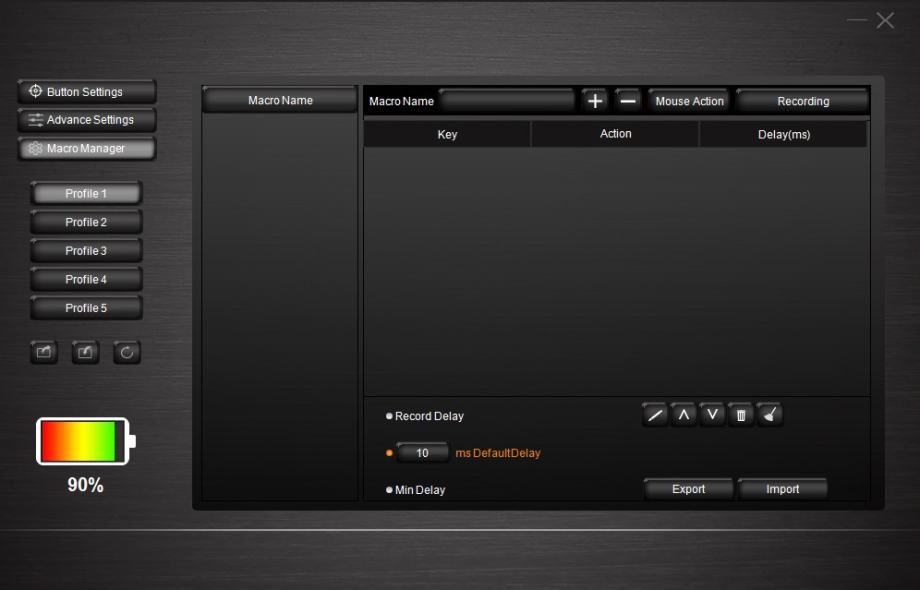Select the Min Delay option

[415, 490]
